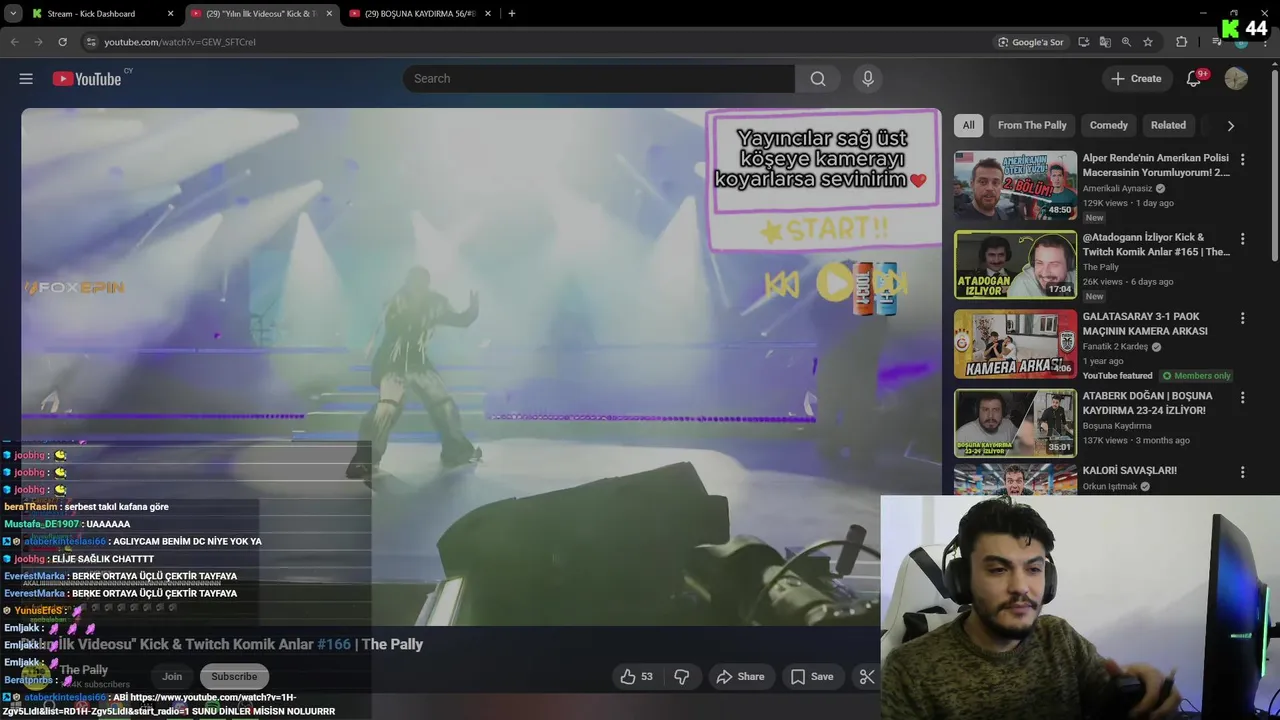The width and height of the screenshot is (1280, 720).
Task: Open Boşuna Kaydırma 23-24 İzliyor thumbnail
Action: pyautogui.click(x=1015, y=423)
